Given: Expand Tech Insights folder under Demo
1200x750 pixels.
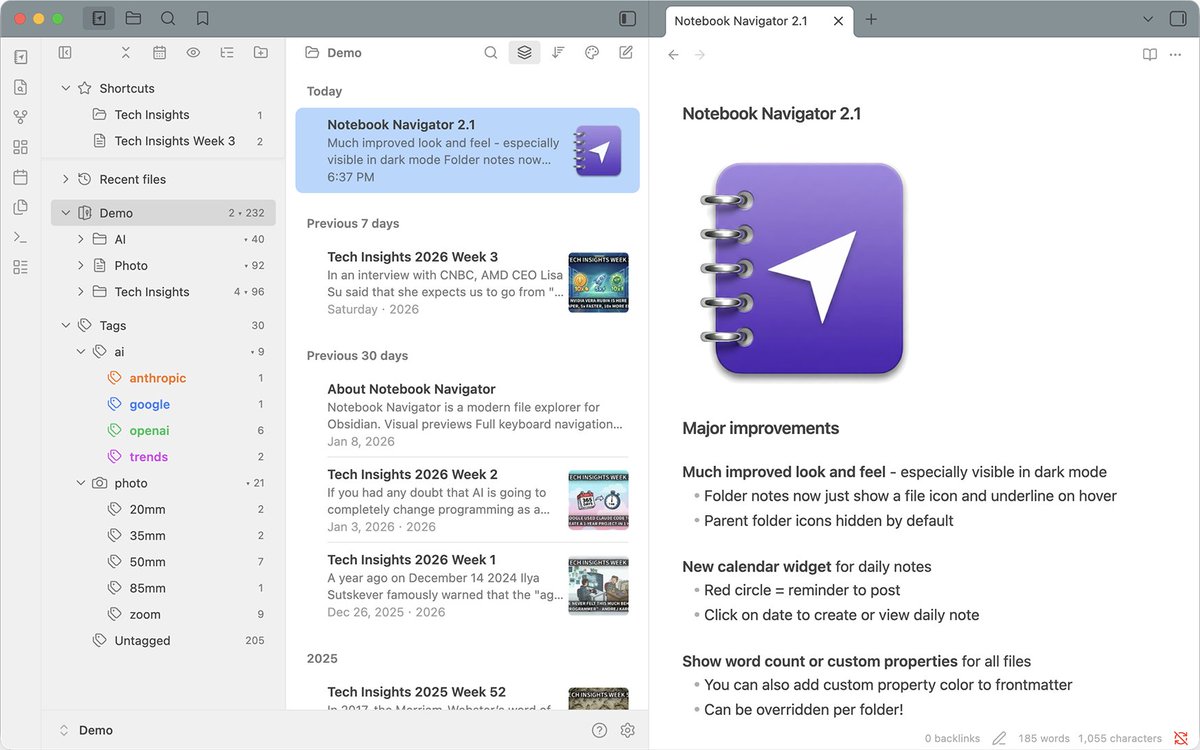Looking at the screenshot, I should (x=81, y=292).
